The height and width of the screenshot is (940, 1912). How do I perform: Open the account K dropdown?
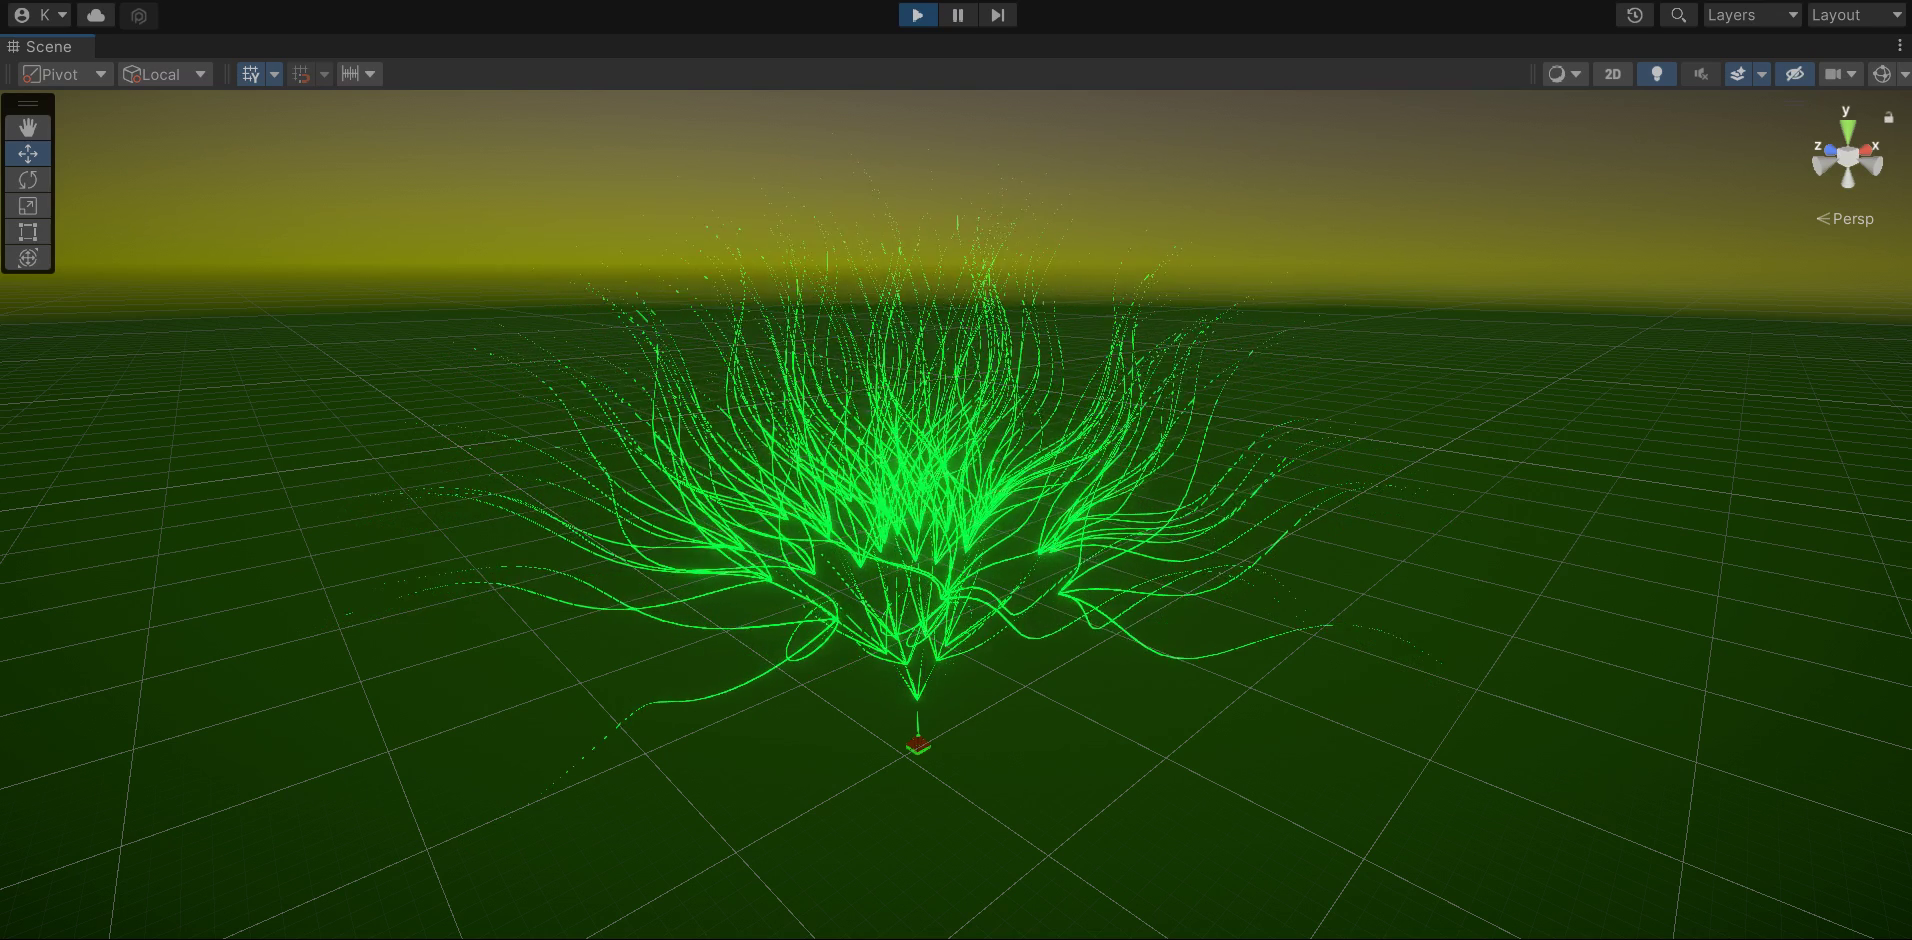pos(41,15)
